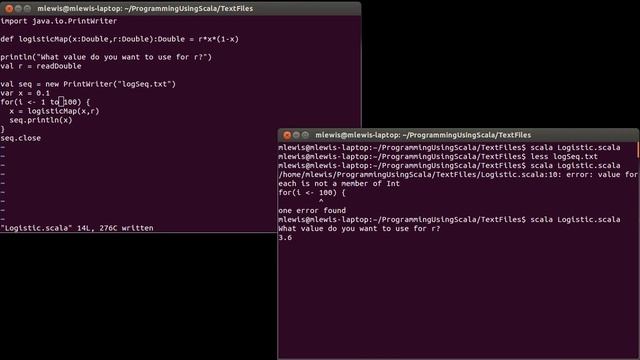
Task: Click the 'seq.close' line
Action: (x=20, y=138)
